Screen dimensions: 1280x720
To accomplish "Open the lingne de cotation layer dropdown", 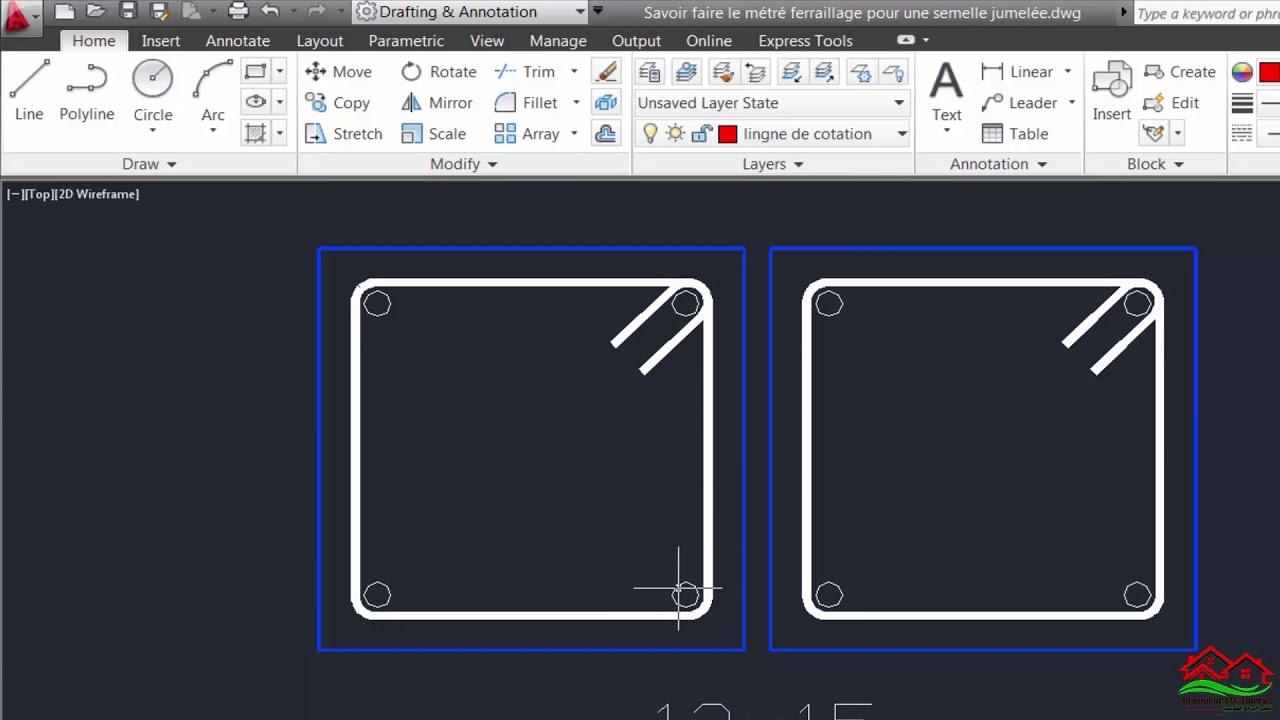I will click(x=772, y=134).
